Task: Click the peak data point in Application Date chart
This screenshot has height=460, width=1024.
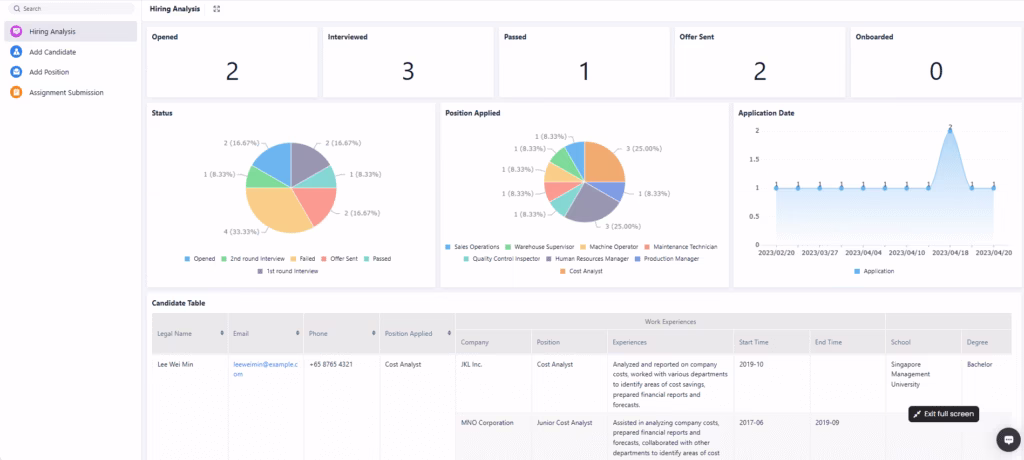Action: 950,128
